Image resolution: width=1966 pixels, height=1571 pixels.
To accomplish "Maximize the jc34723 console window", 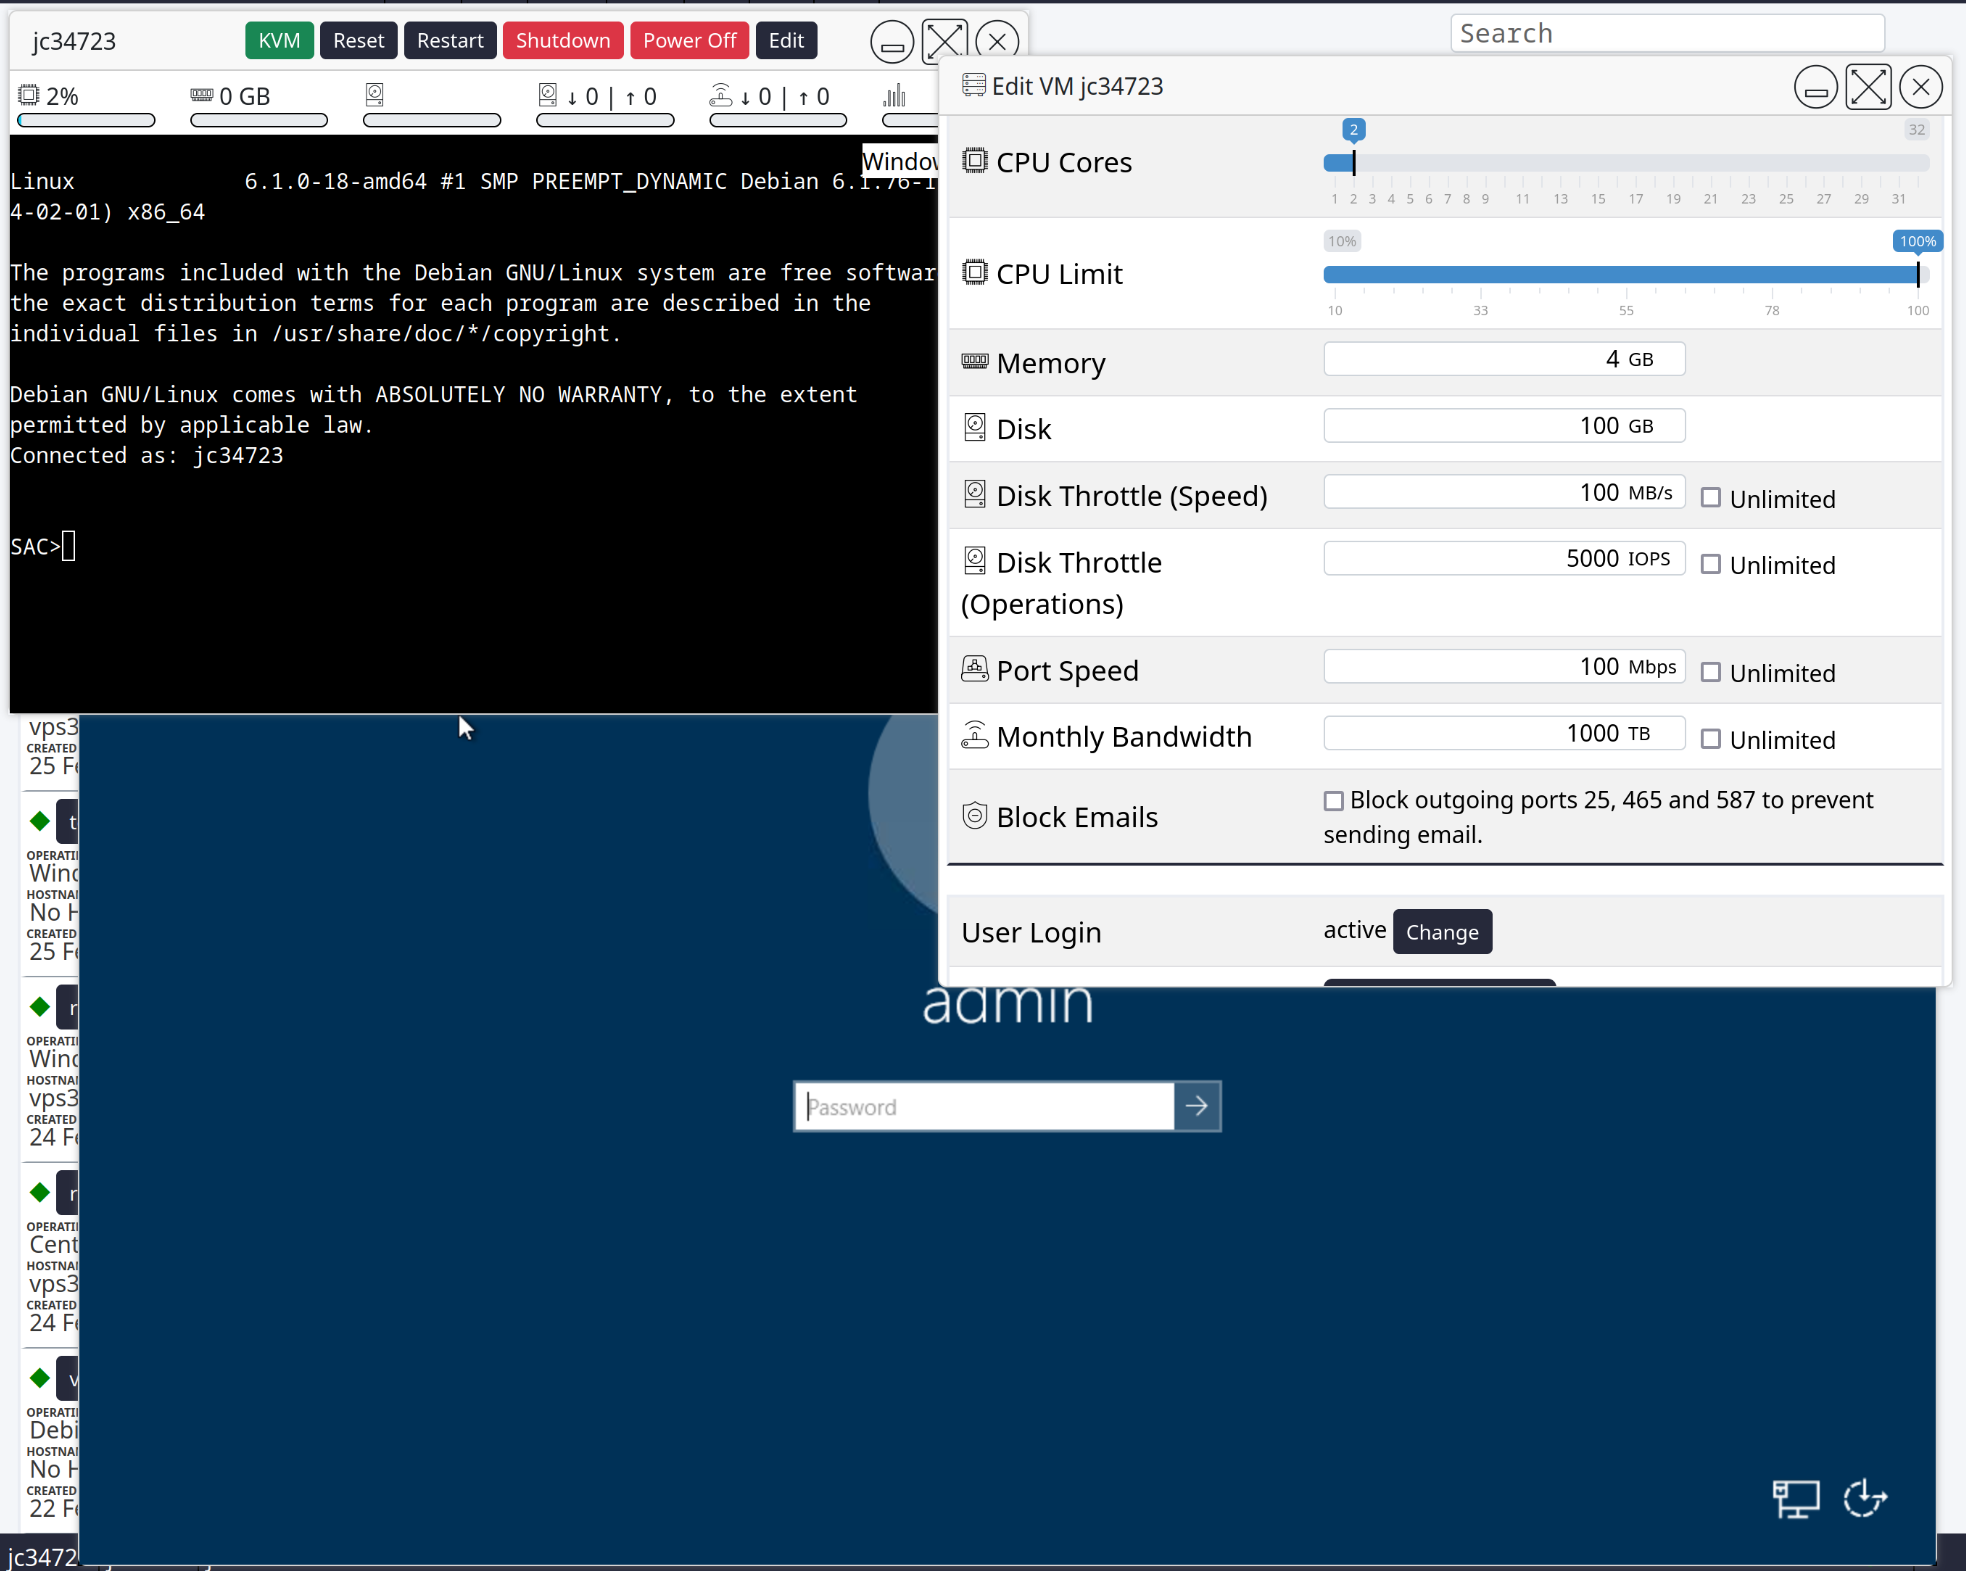I will (944, 42).
